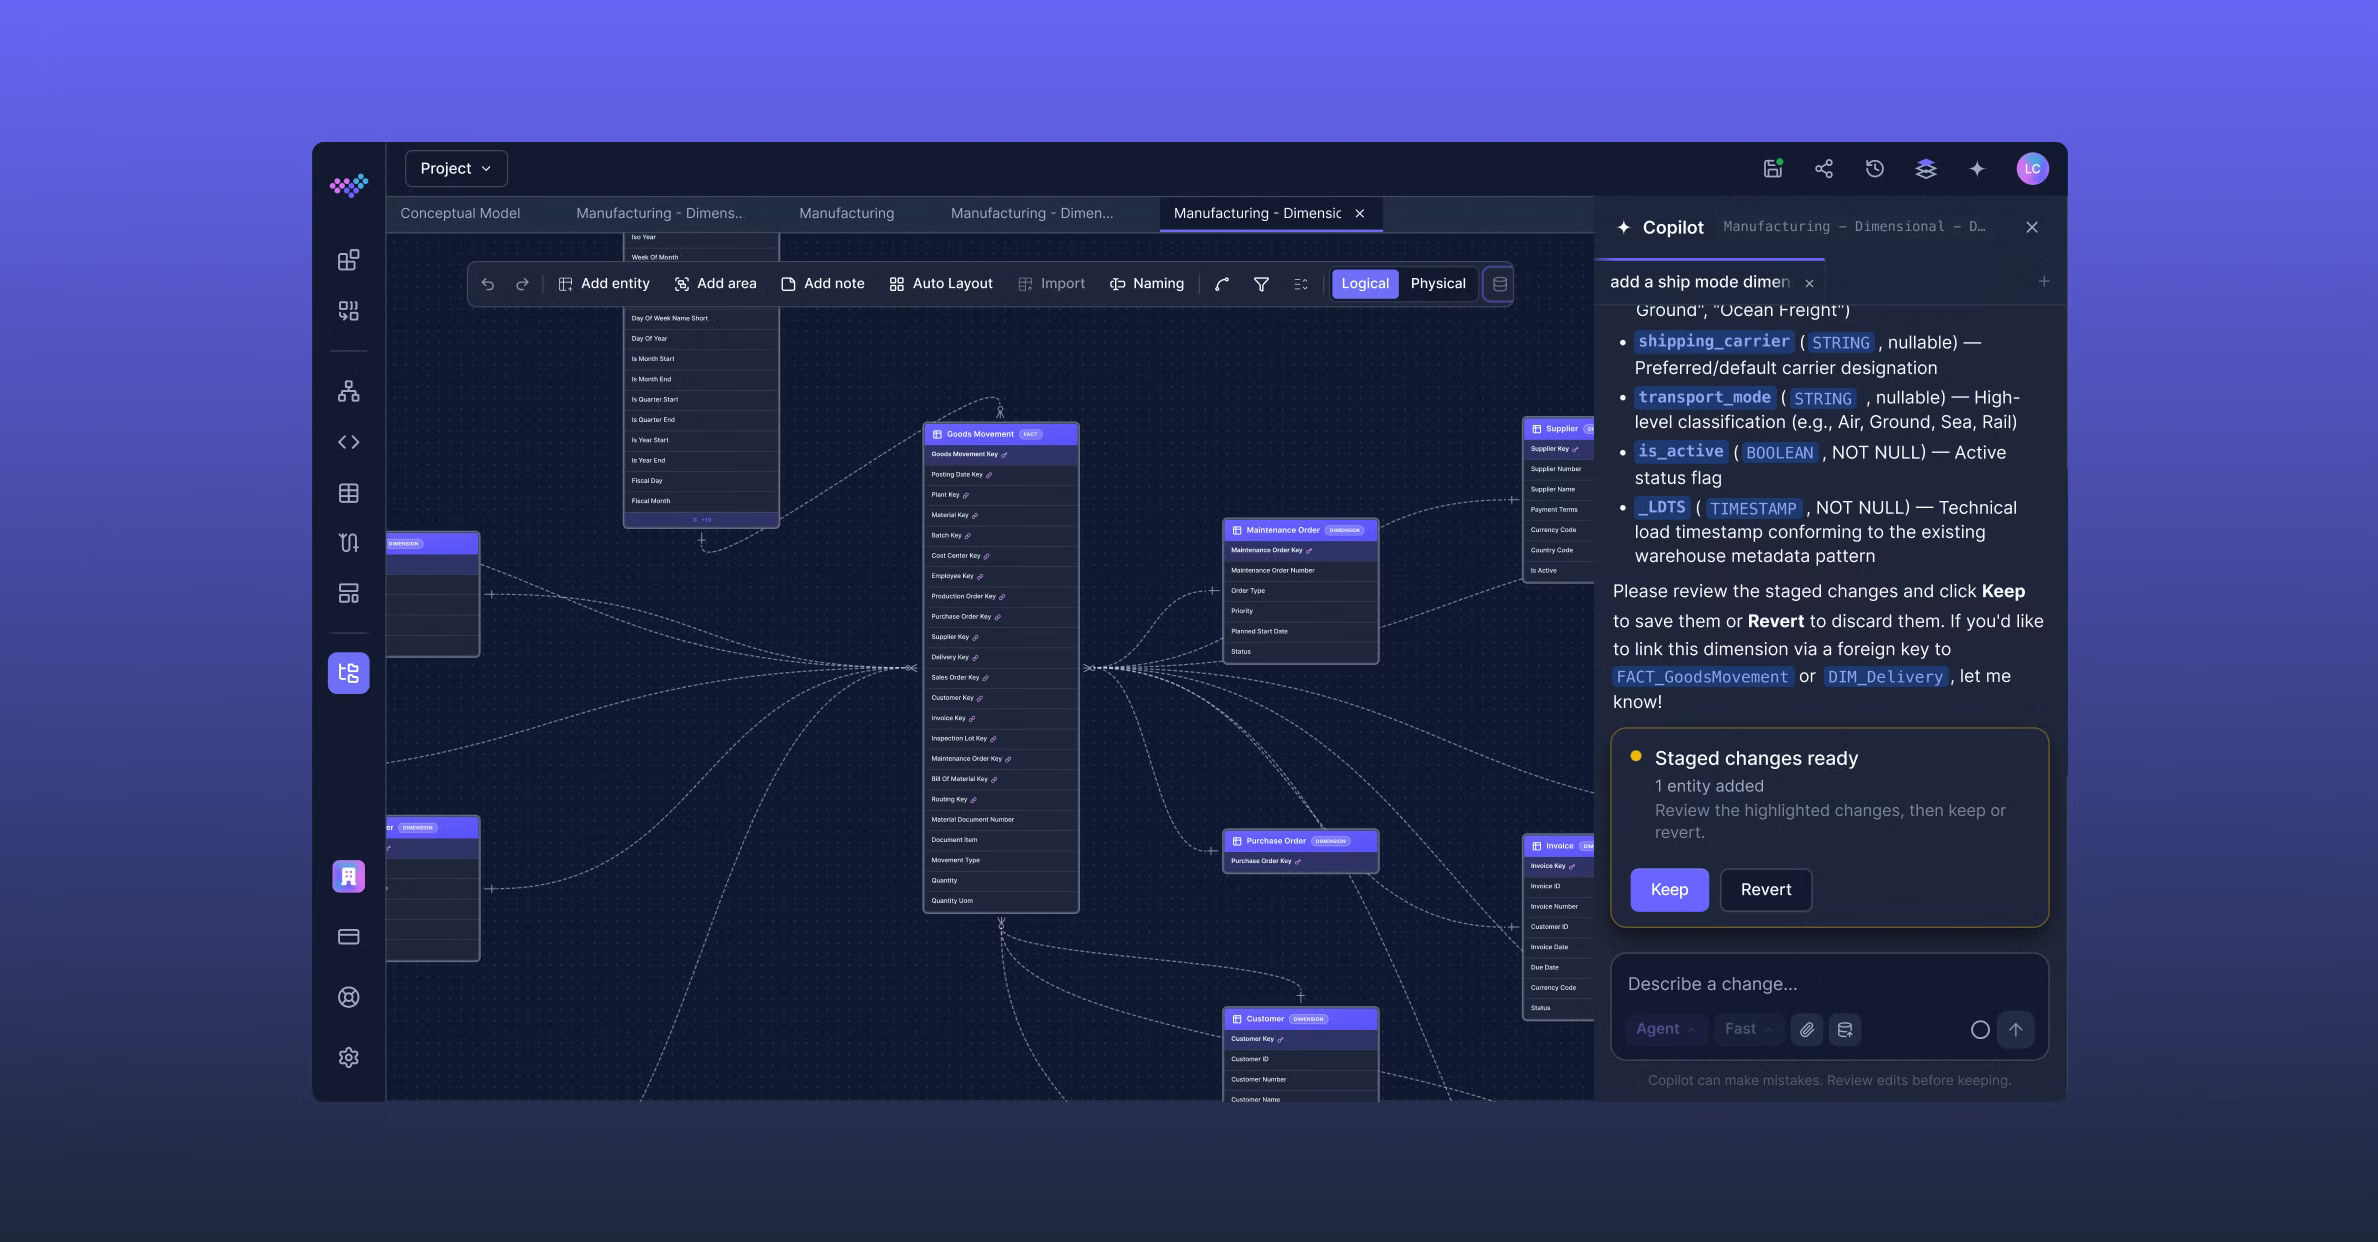Click the app logo in the sidebar
The width and height of the screenshot is (2378, 1242).
tap(349, 185)
